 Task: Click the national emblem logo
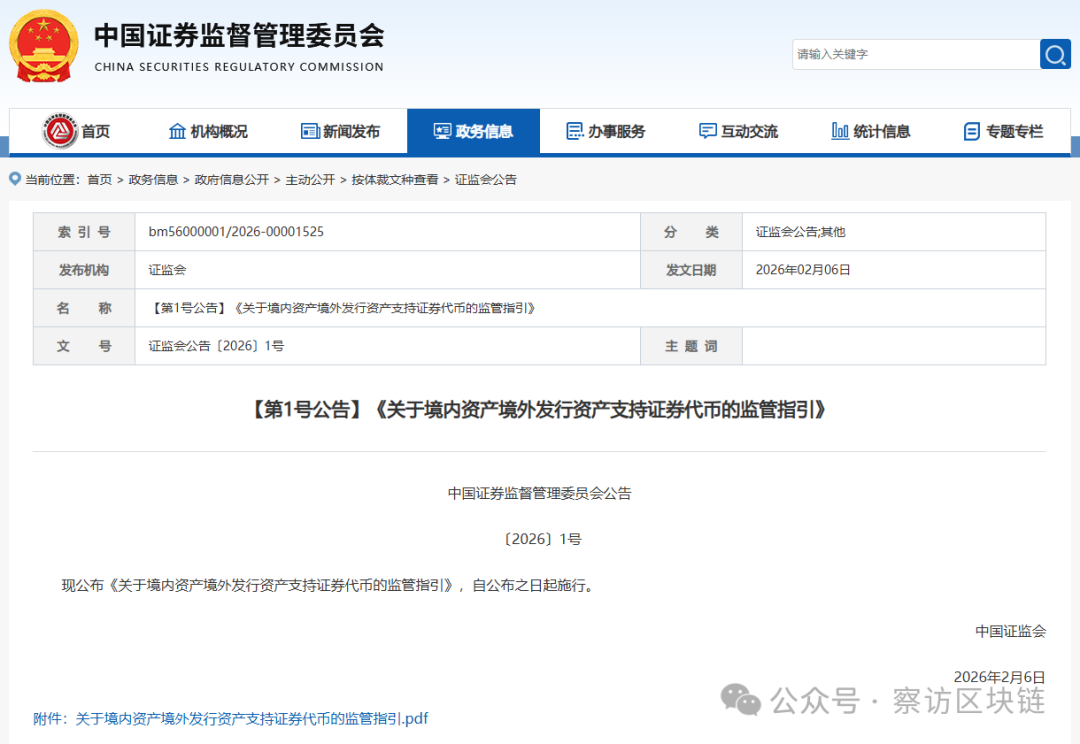click(x=43, y=46)
